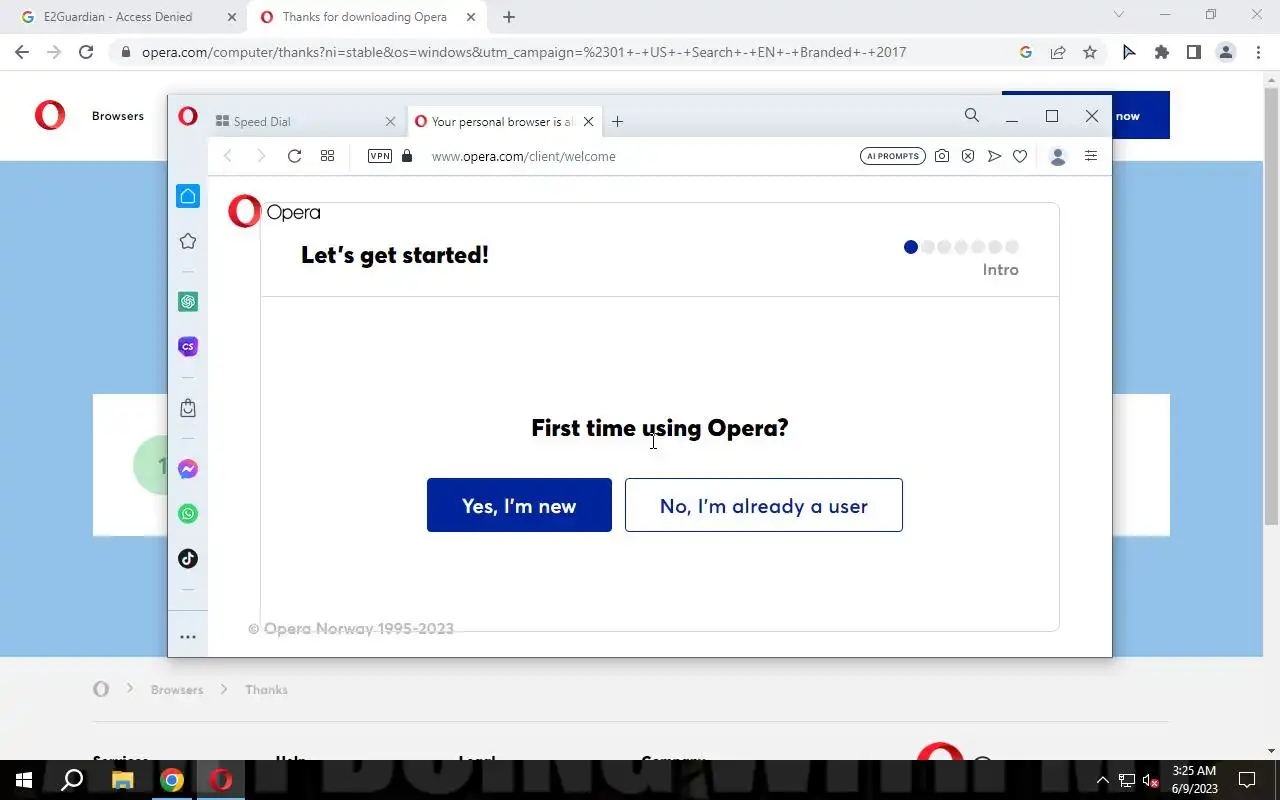Expand Chrome tab search chevron
Viewport: 1280px width, 800px height.
click(x=1119, y=15)
